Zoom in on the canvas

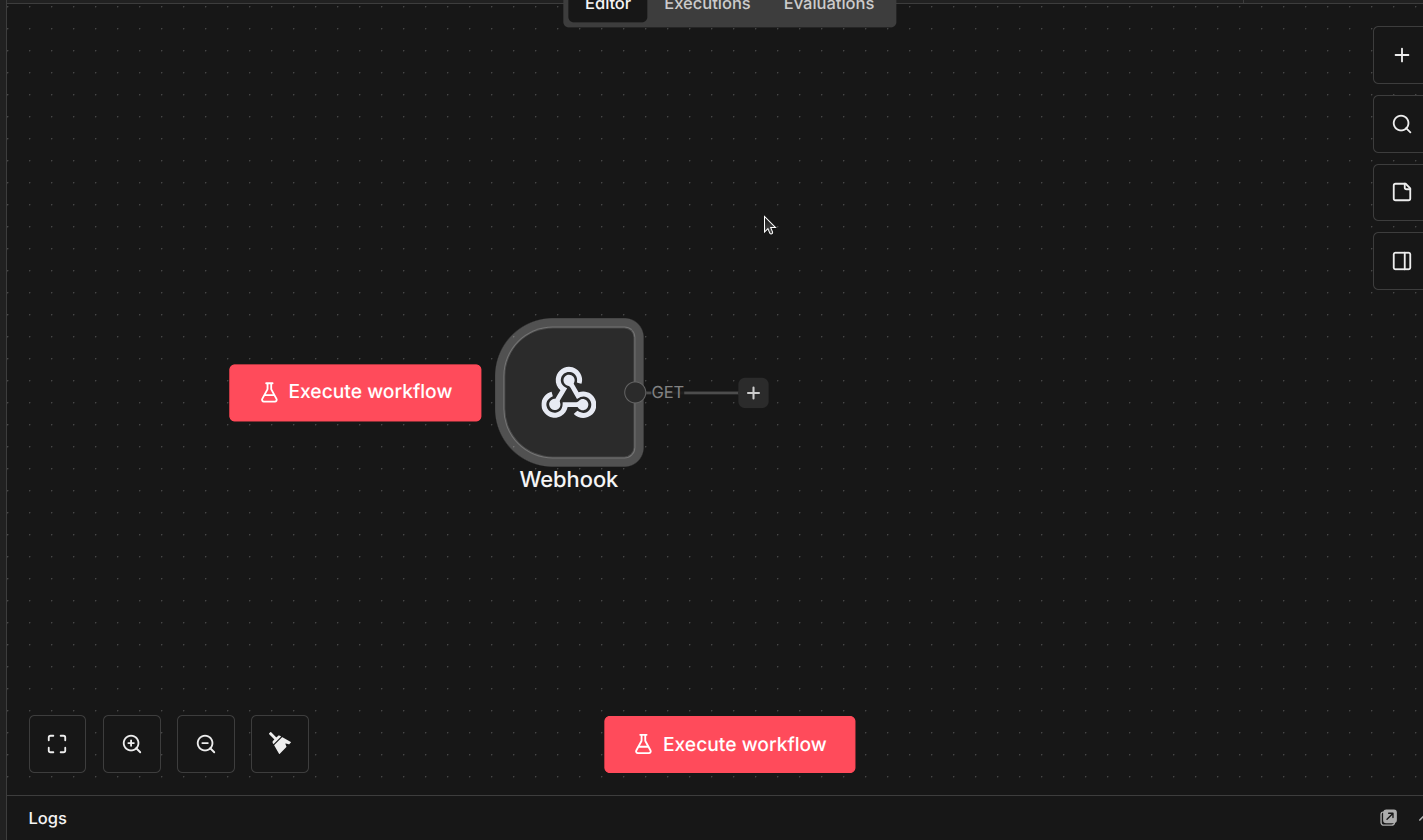(x=131, y=743)
